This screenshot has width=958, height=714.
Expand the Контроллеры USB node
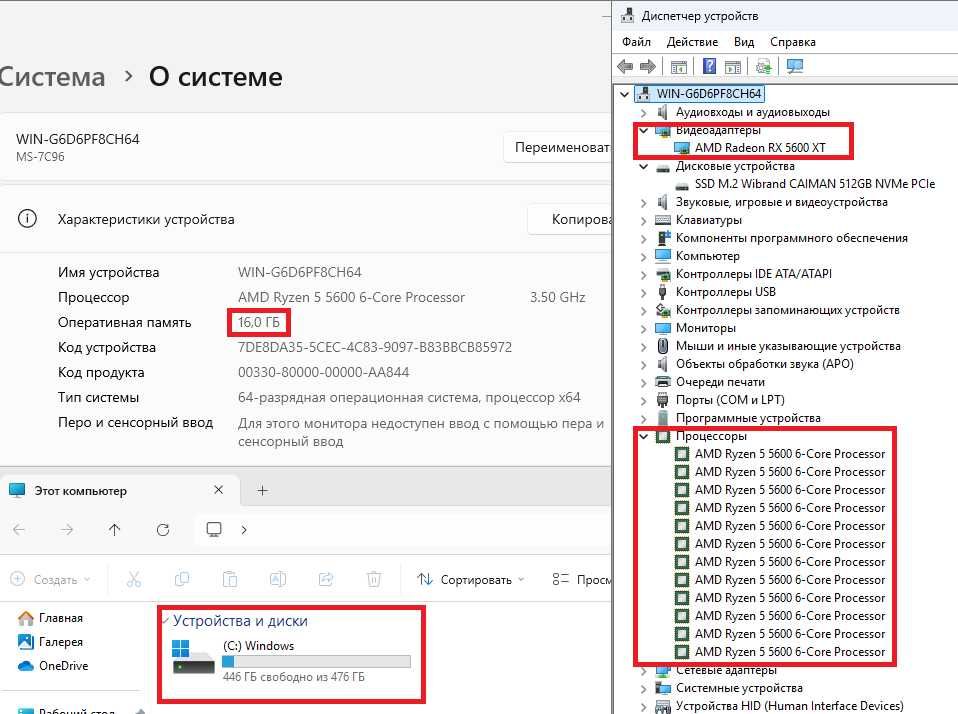click(643, 293)
